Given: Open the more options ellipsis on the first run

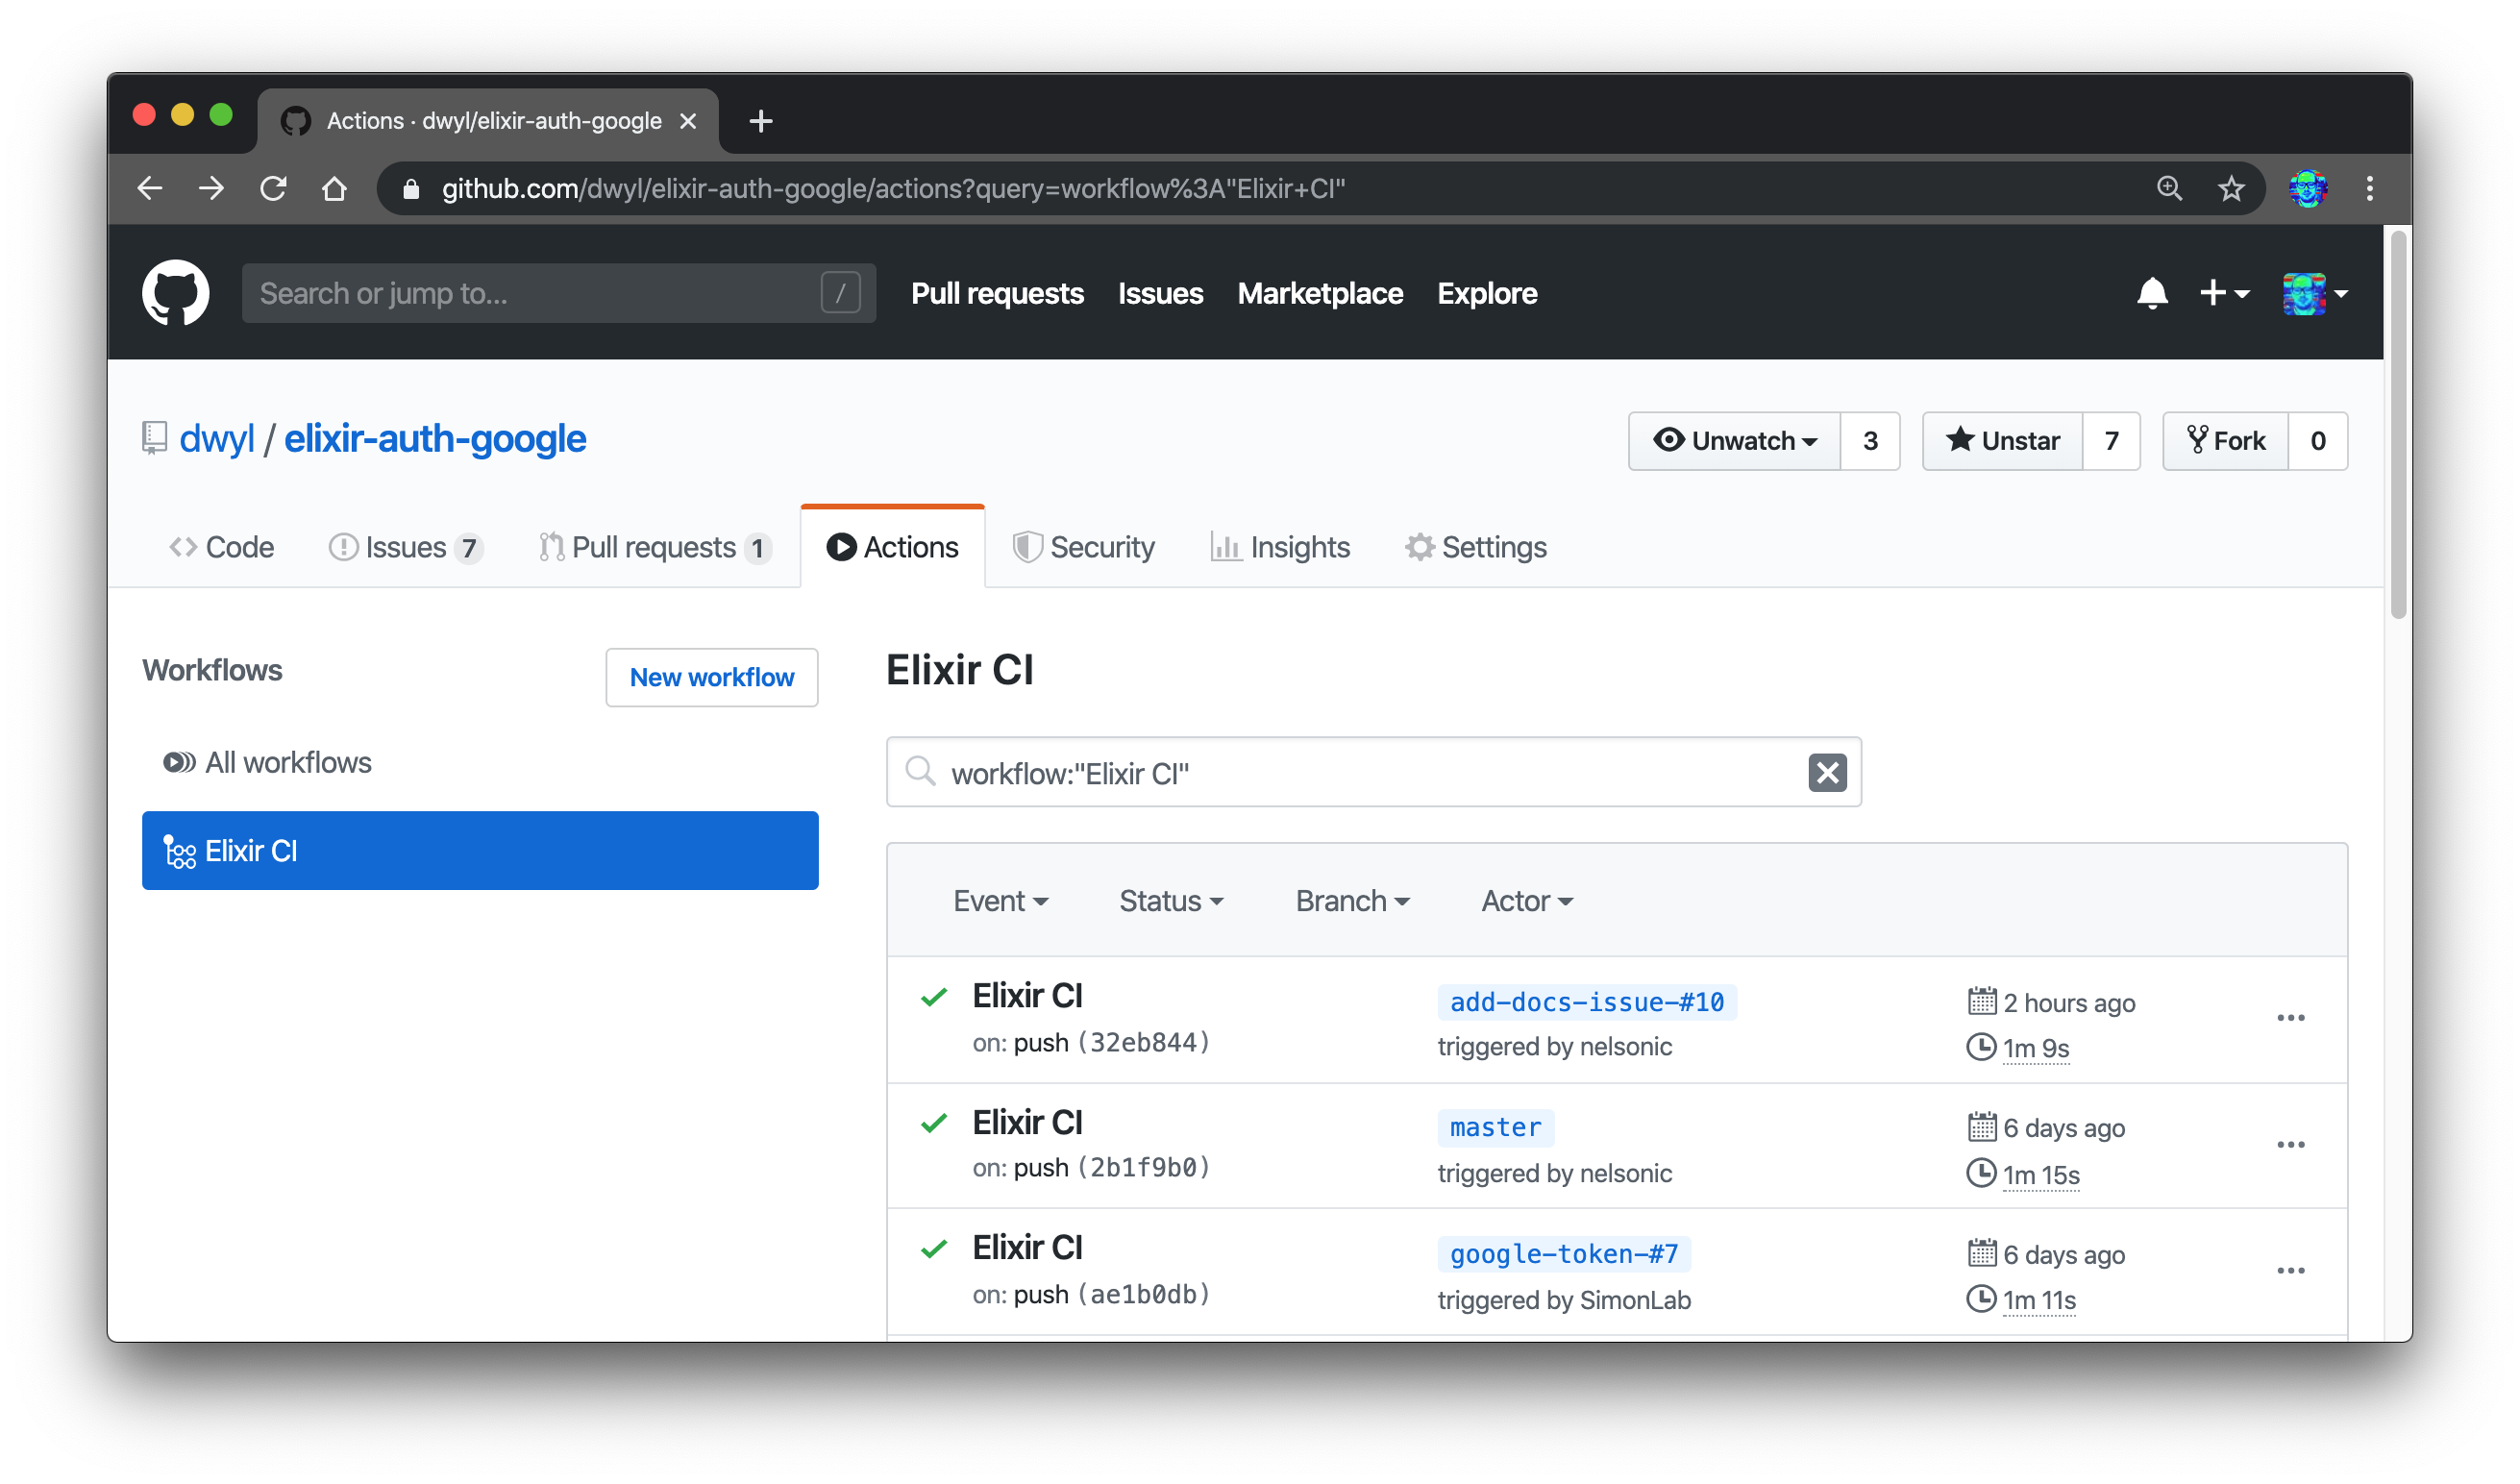Looking at the screenshot, I should coord(2291,1017).
